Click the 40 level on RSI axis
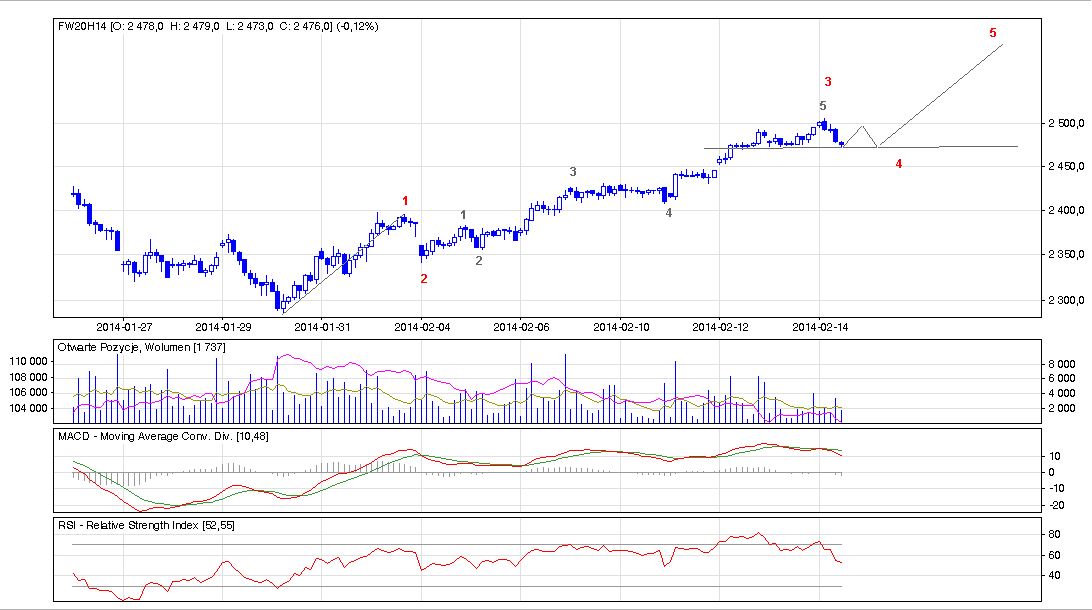1092x610 pixels. (x=1054, y=575)
